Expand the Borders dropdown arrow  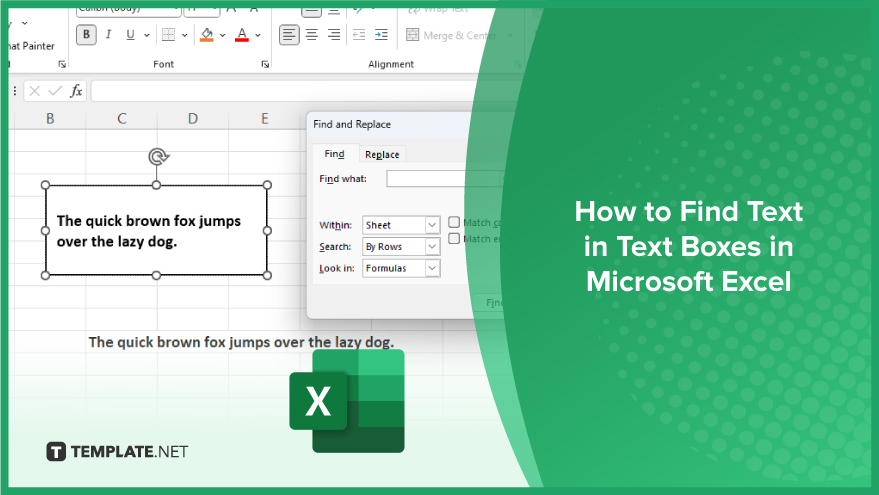point(184,35)
